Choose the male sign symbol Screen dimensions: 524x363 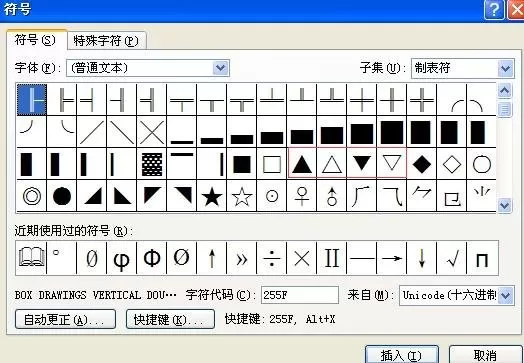pyautogui.click(x=332, y=196)
